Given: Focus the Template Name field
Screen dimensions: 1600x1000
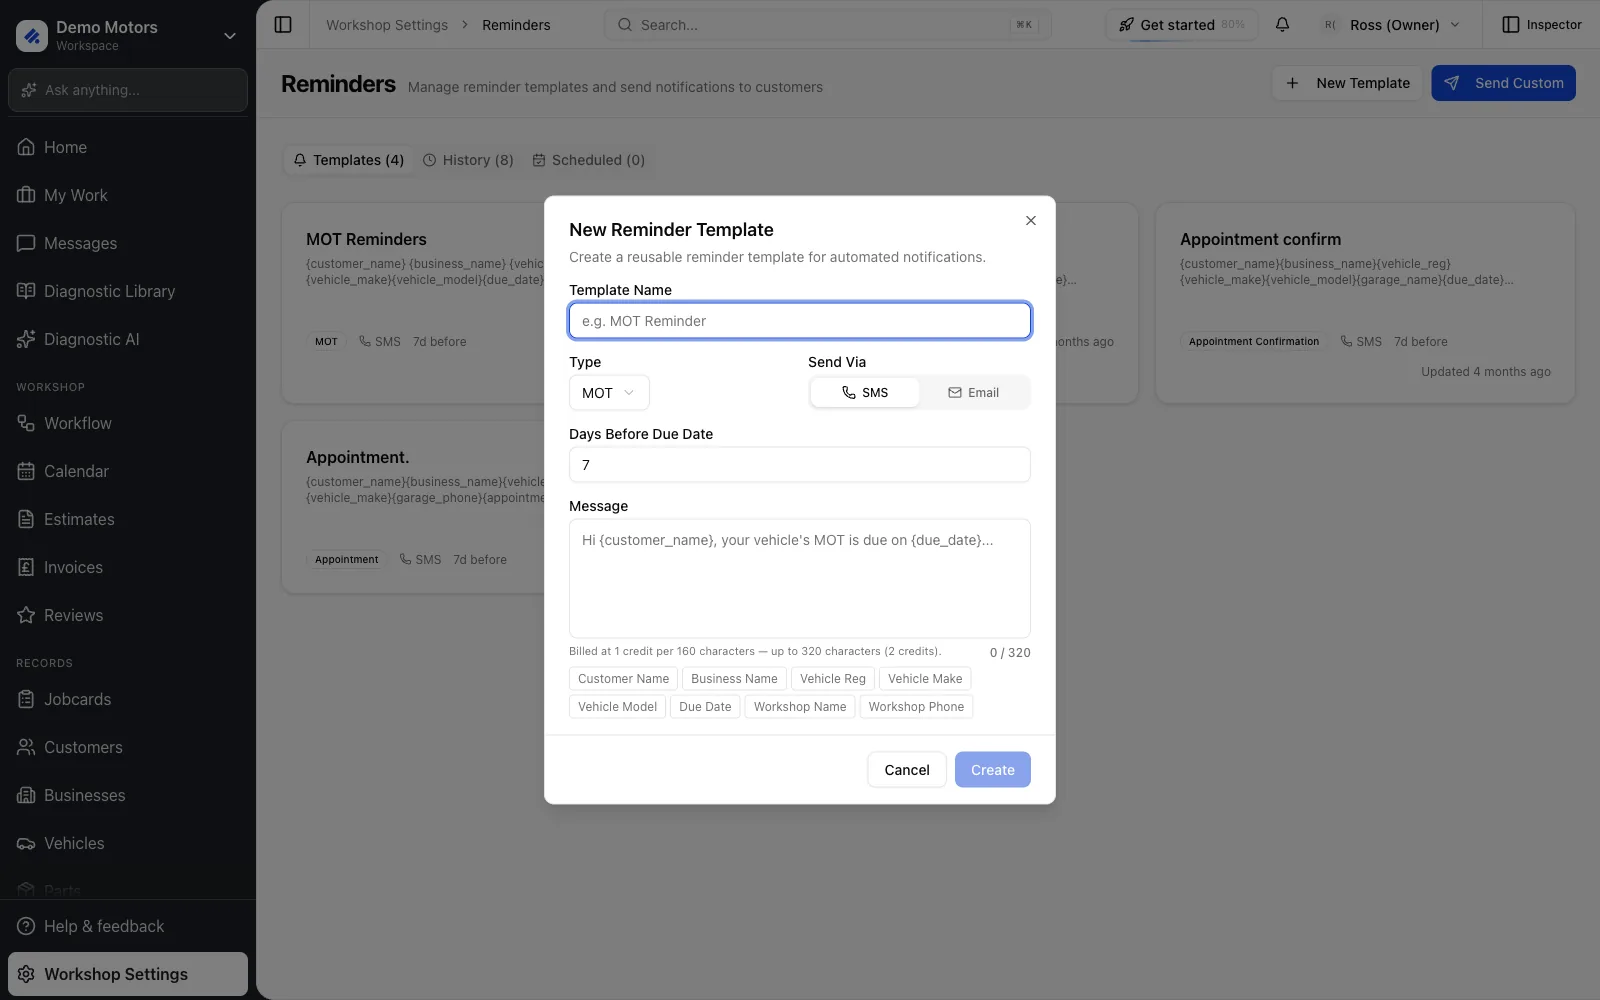Looking at the screenshot, I should tap(800, 320).
